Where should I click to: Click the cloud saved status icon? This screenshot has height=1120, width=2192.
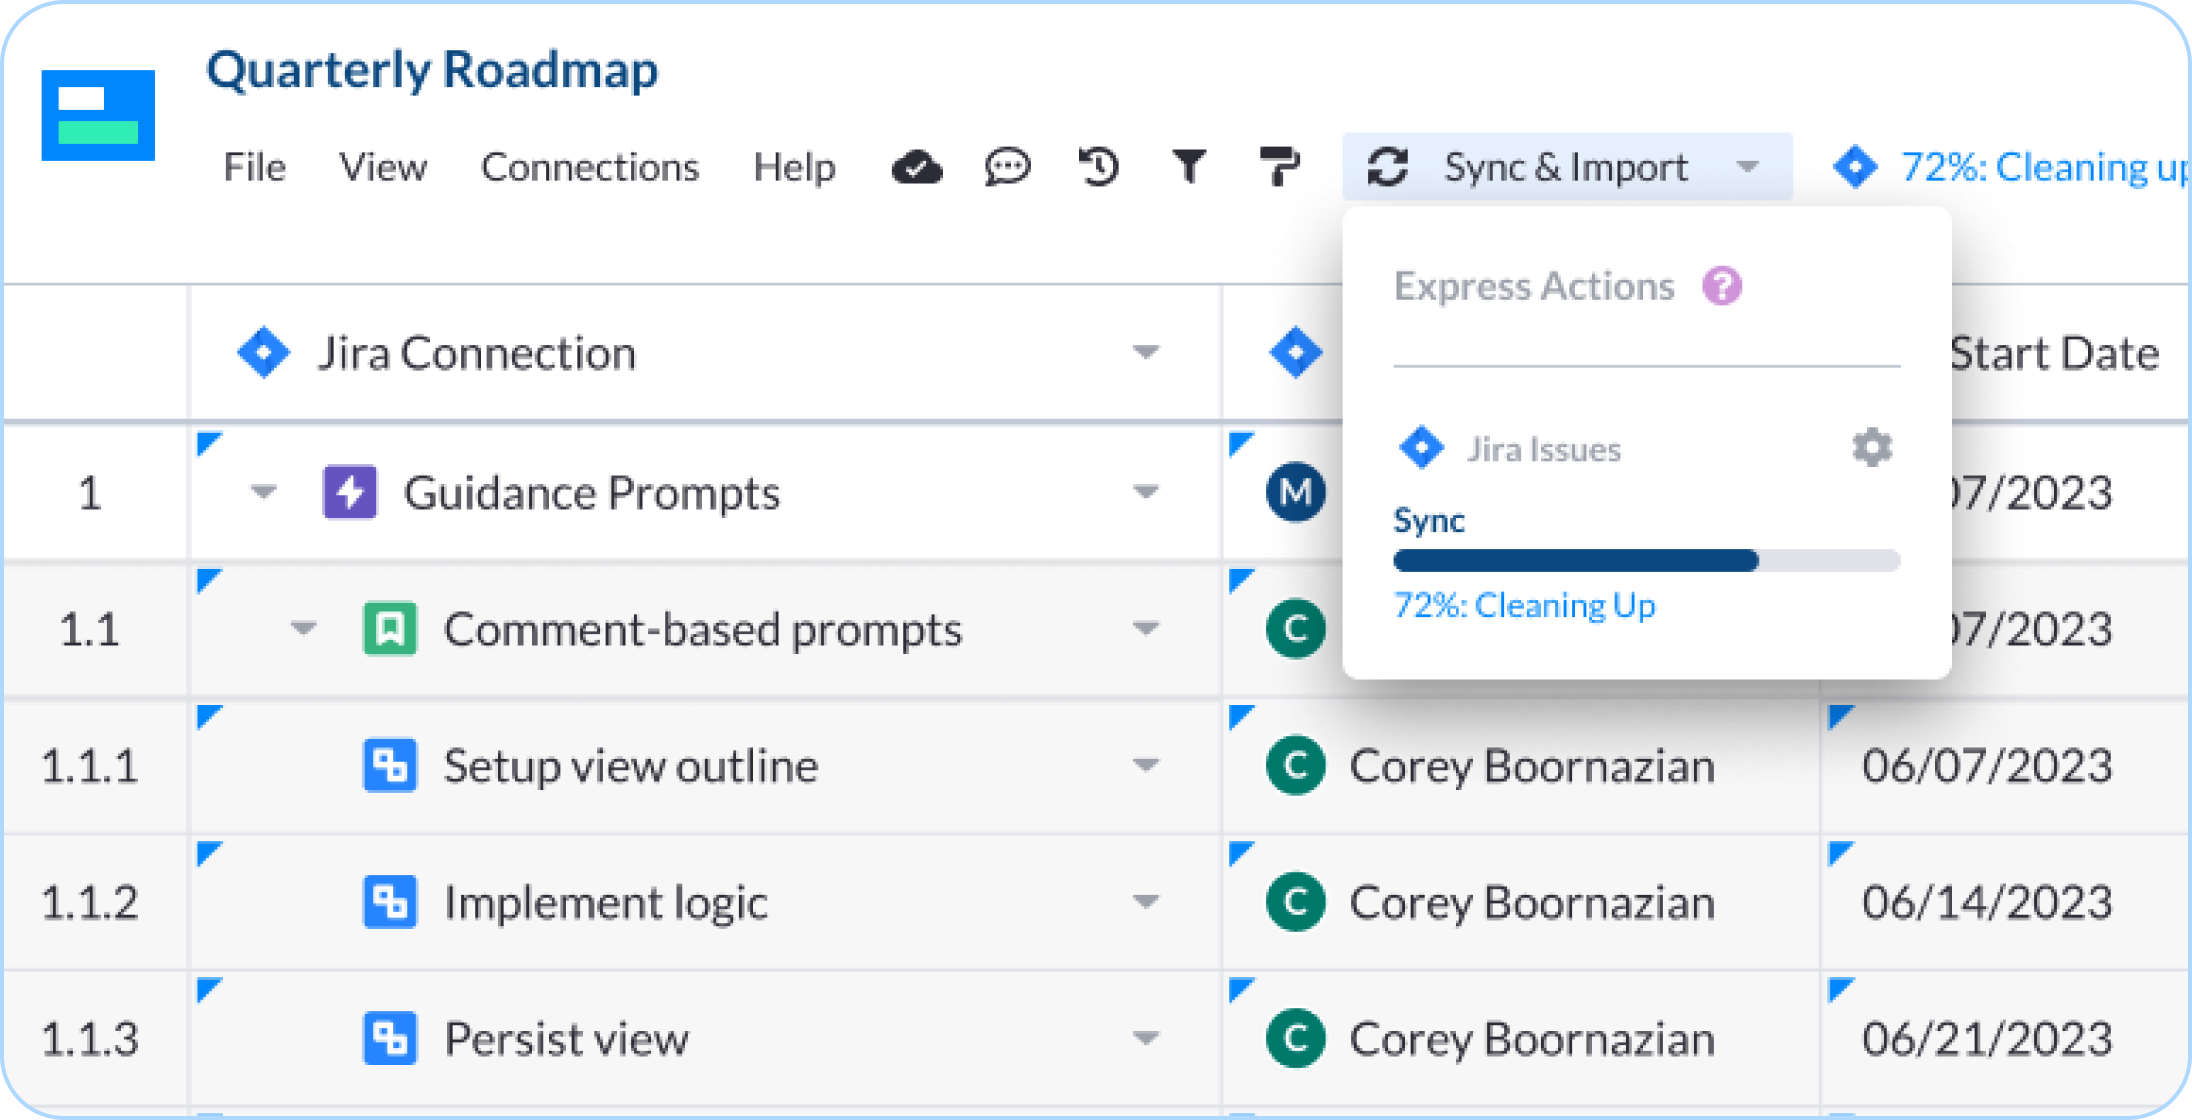(x=916, y=167)
